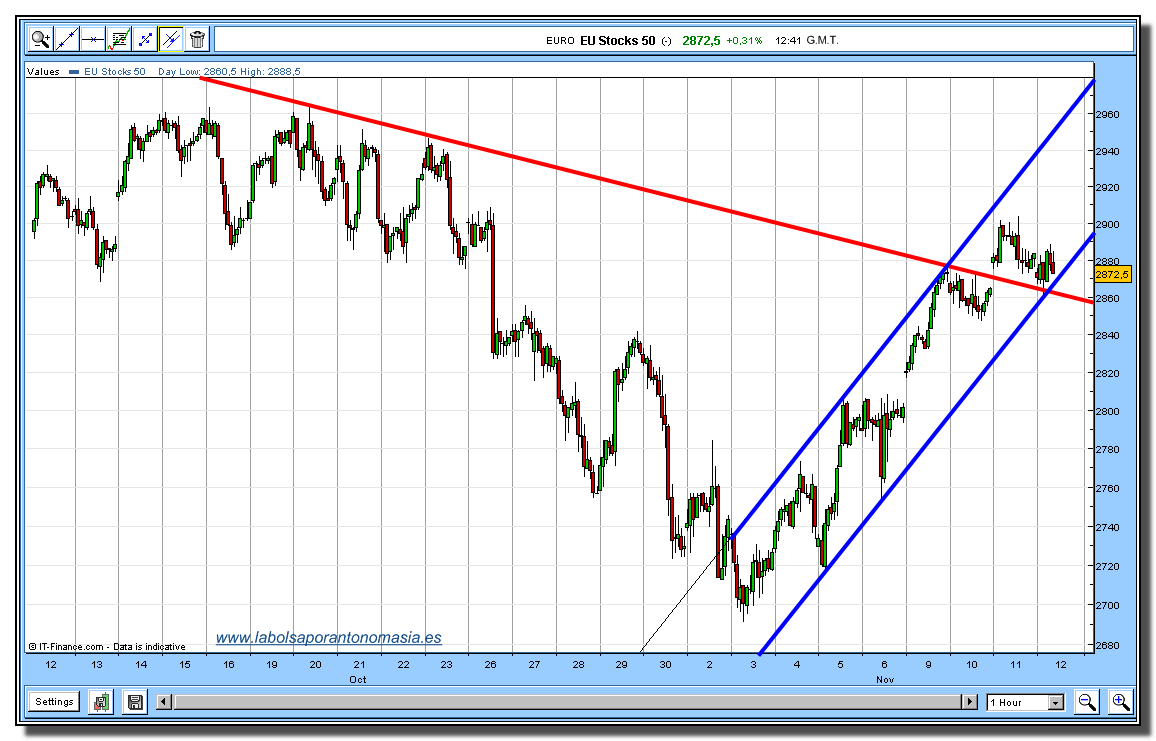Click the EU Stocks 50 legend label
1156x741 pixels.
(x=114, y=72)
